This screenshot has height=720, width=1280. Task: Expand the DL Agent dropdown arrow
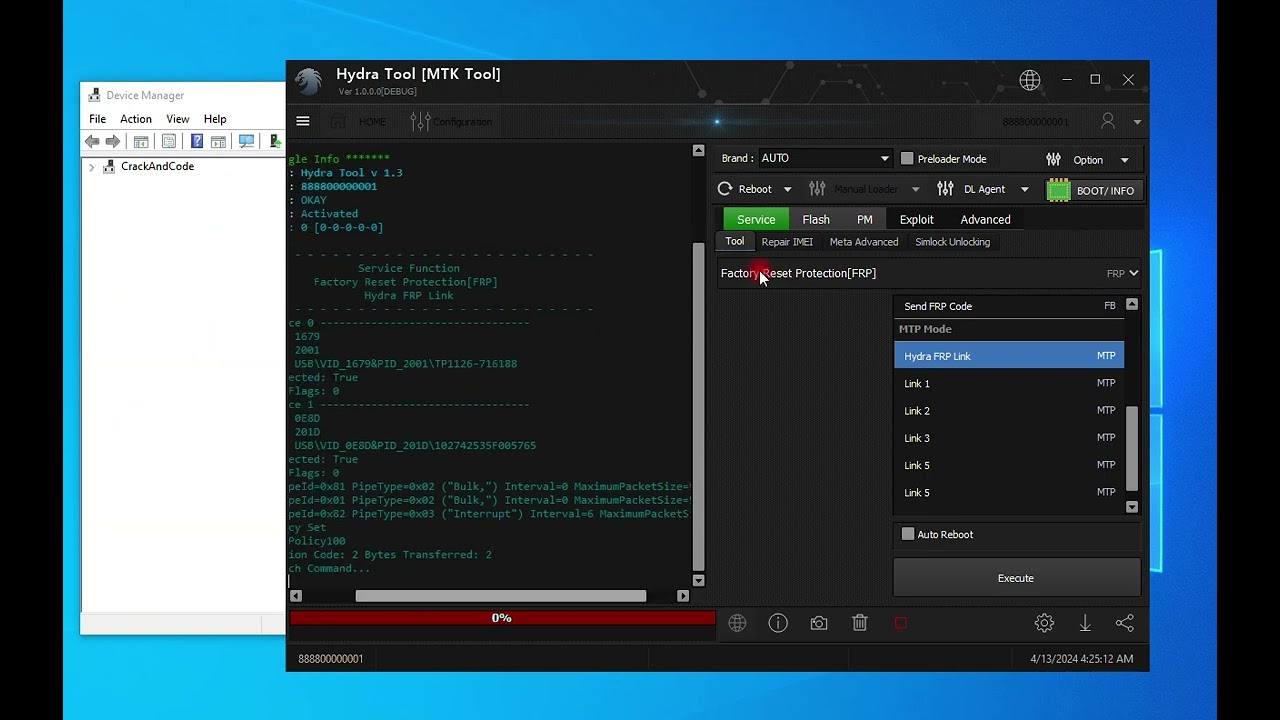[1024, 189]
